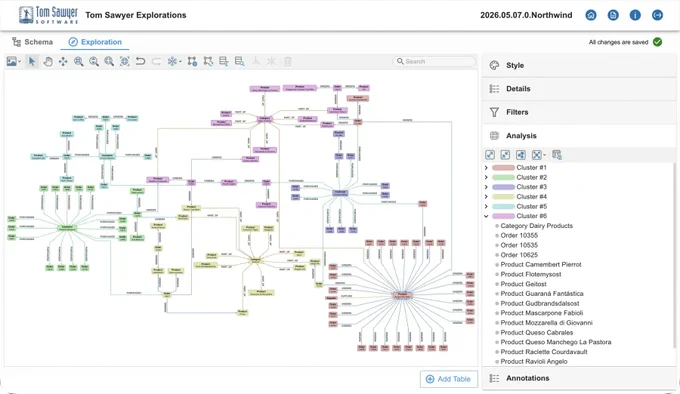Click the green Cluster #2 color swatch
Image resolution: width=680 pixels, height=394 pixels.
point(503,177)
